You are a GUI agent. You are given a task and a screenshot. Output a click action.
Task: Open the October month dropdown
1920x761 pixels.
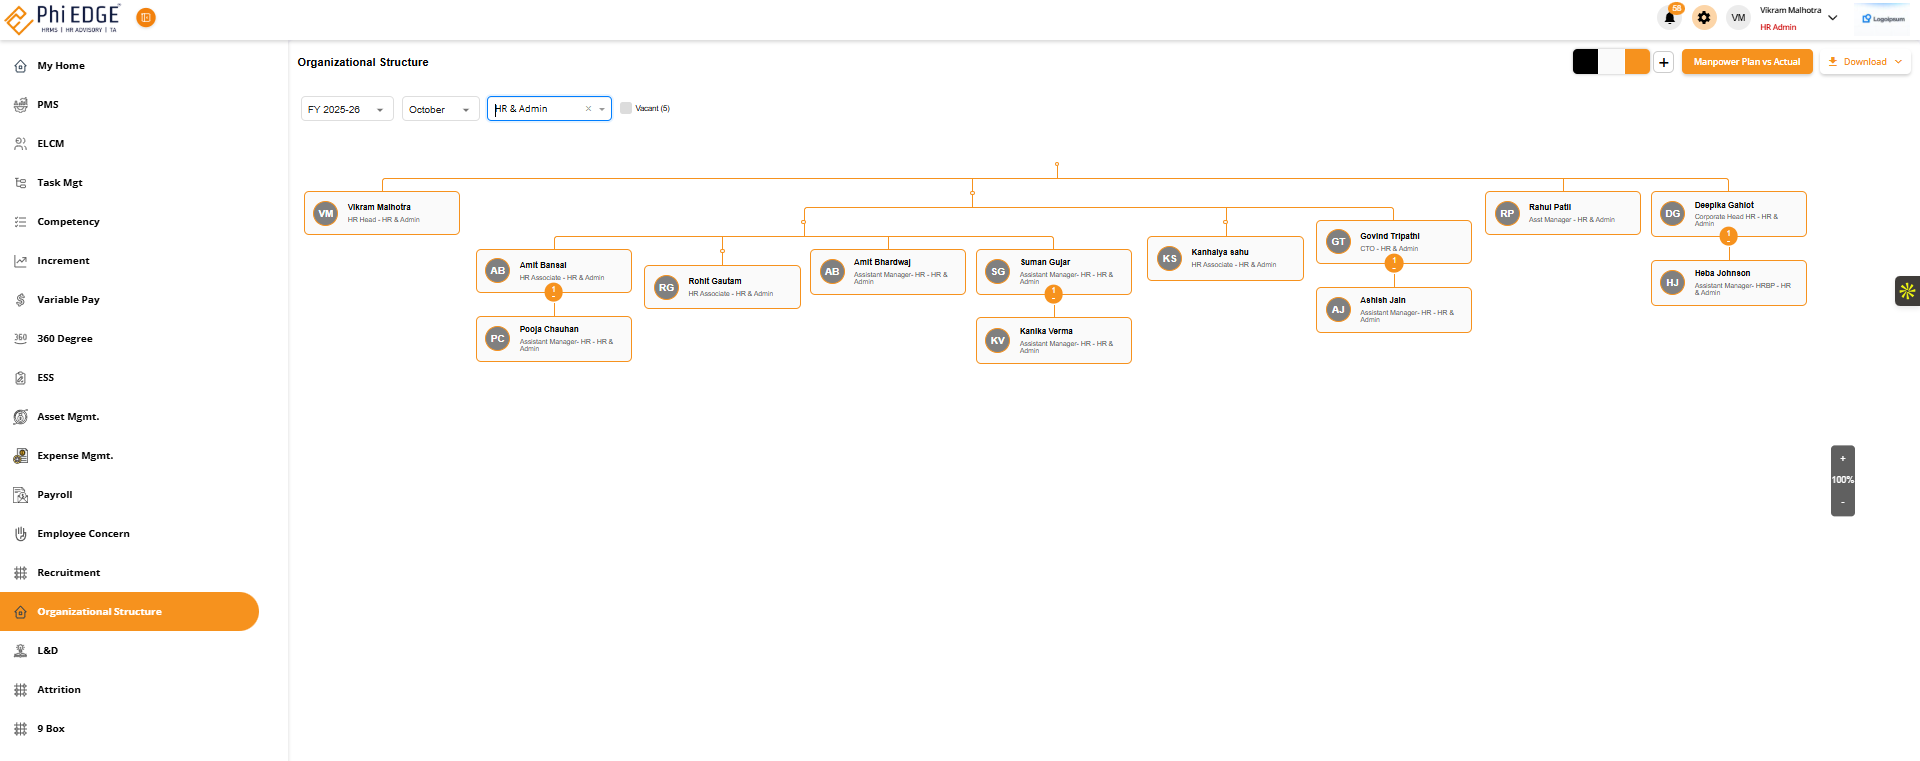coord(440,109)
